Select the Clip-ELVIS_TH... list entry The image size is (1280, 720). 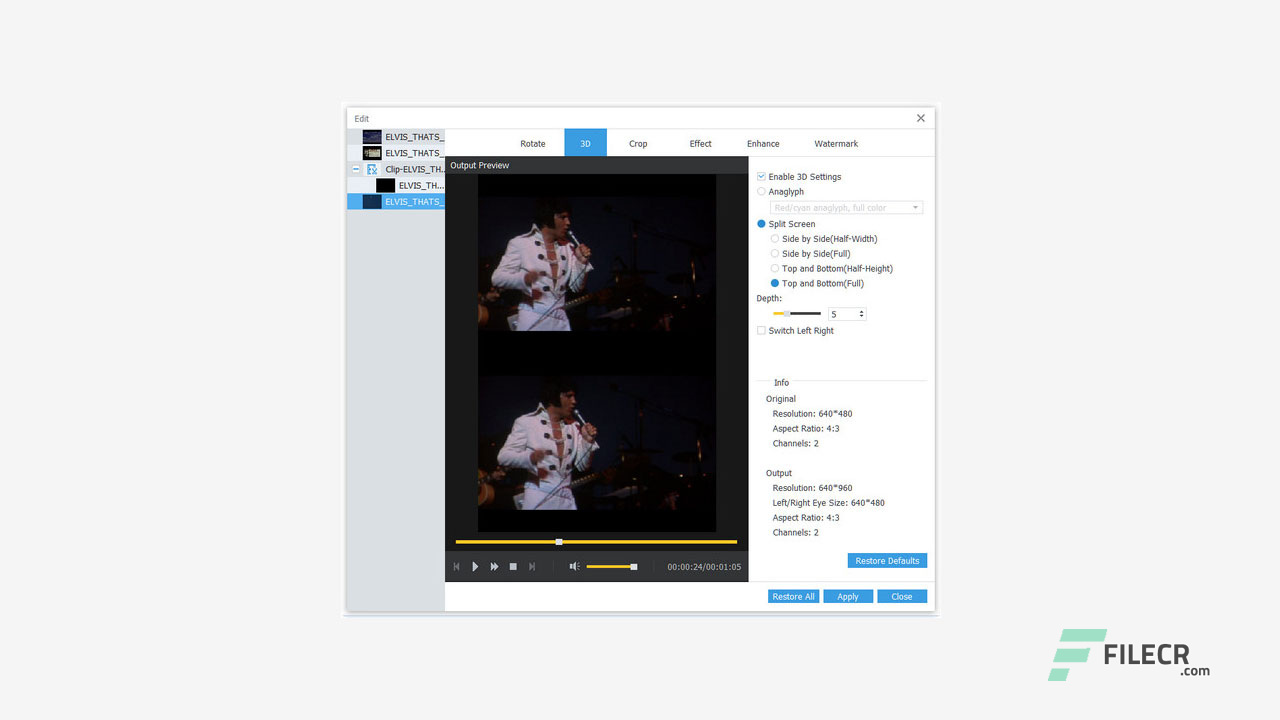click(x=396, y=169)
